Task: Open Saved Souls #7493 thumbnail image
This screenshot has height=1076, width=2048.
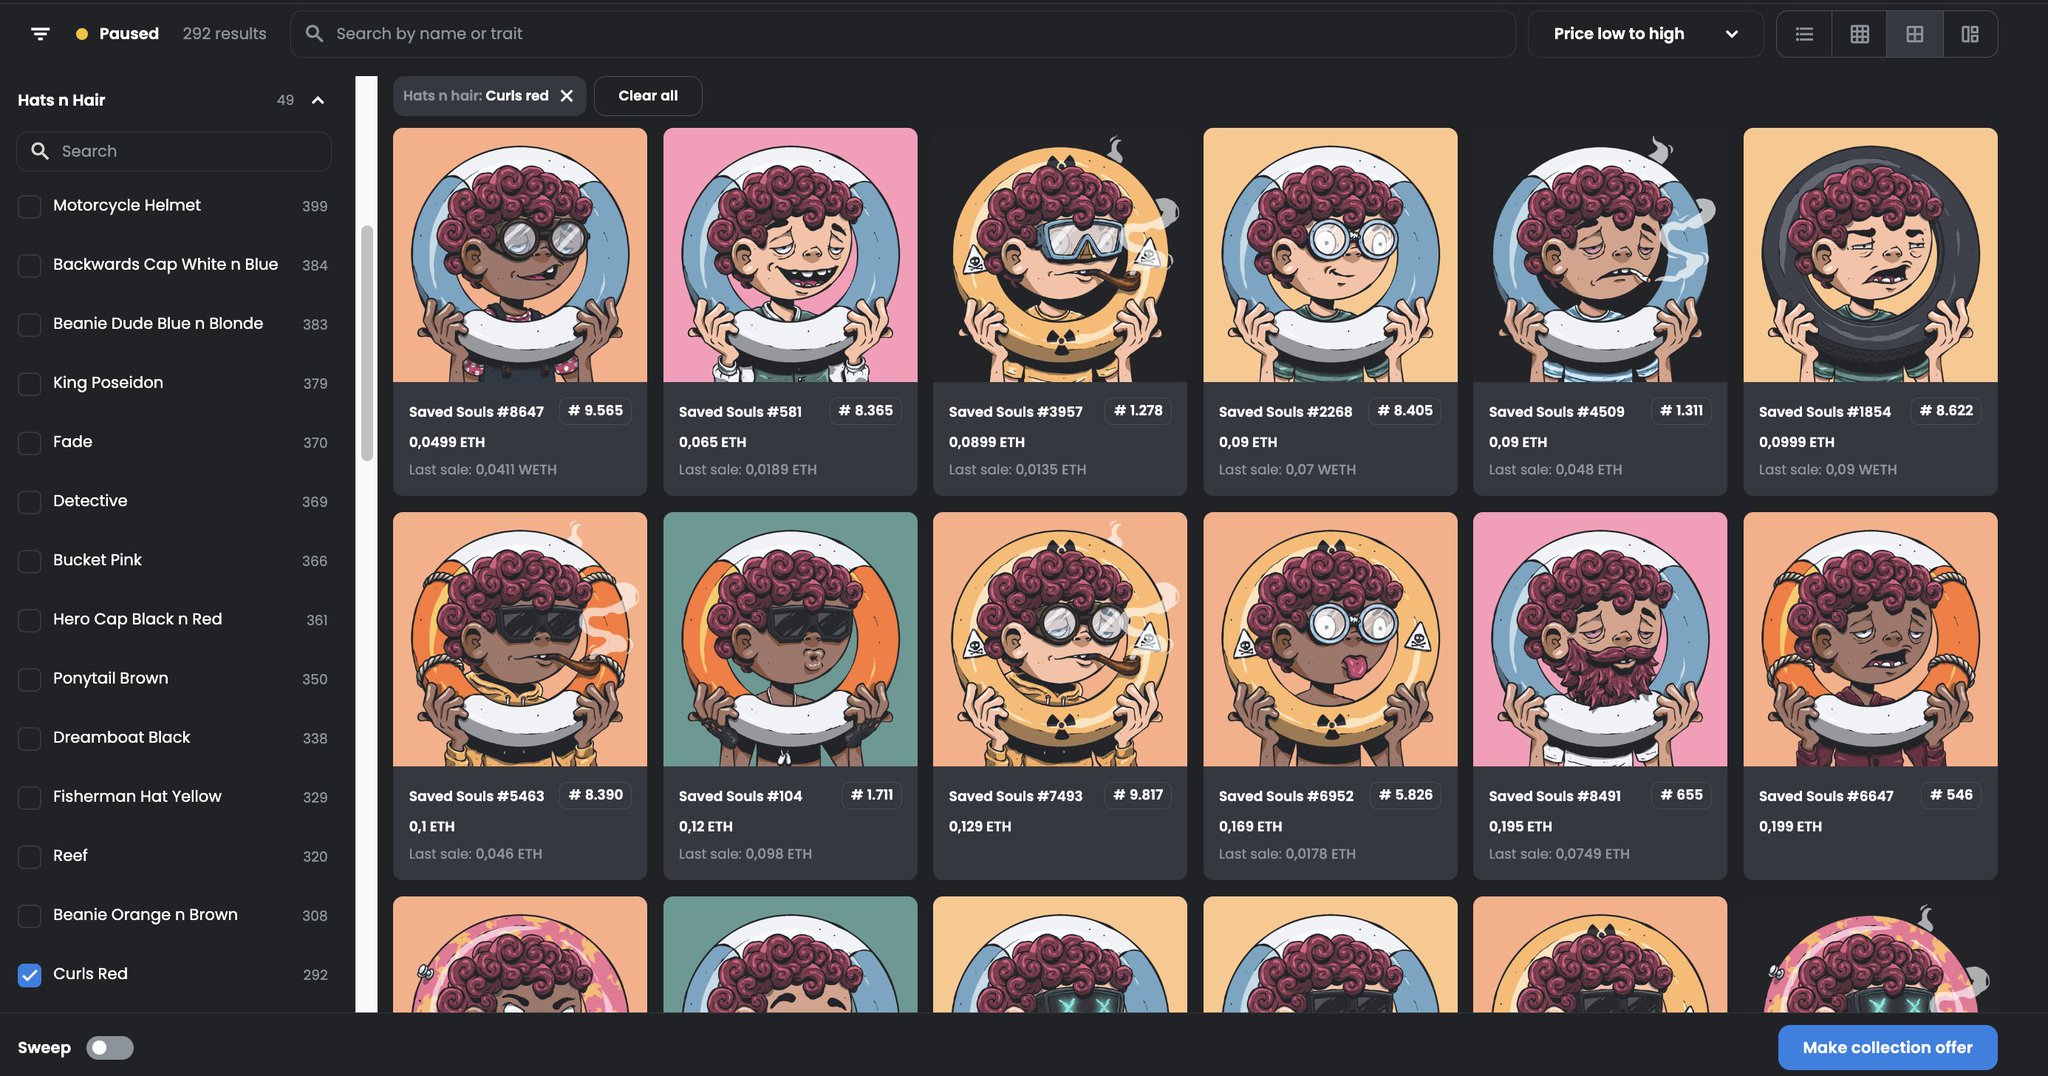Action: pyautogui.click(x=1060, y=640)
